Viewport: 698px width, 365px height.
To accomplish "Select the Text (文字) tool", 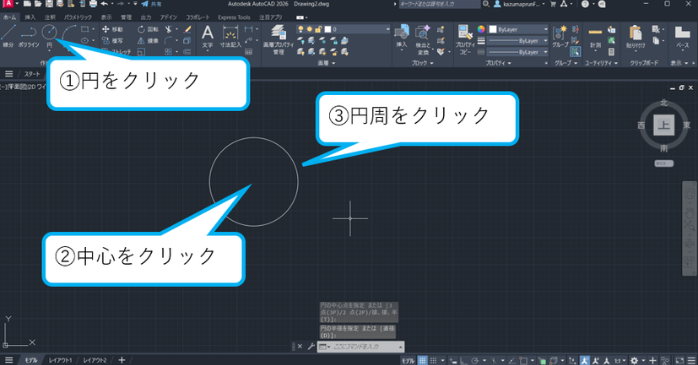I will click(x=207, y=36).
